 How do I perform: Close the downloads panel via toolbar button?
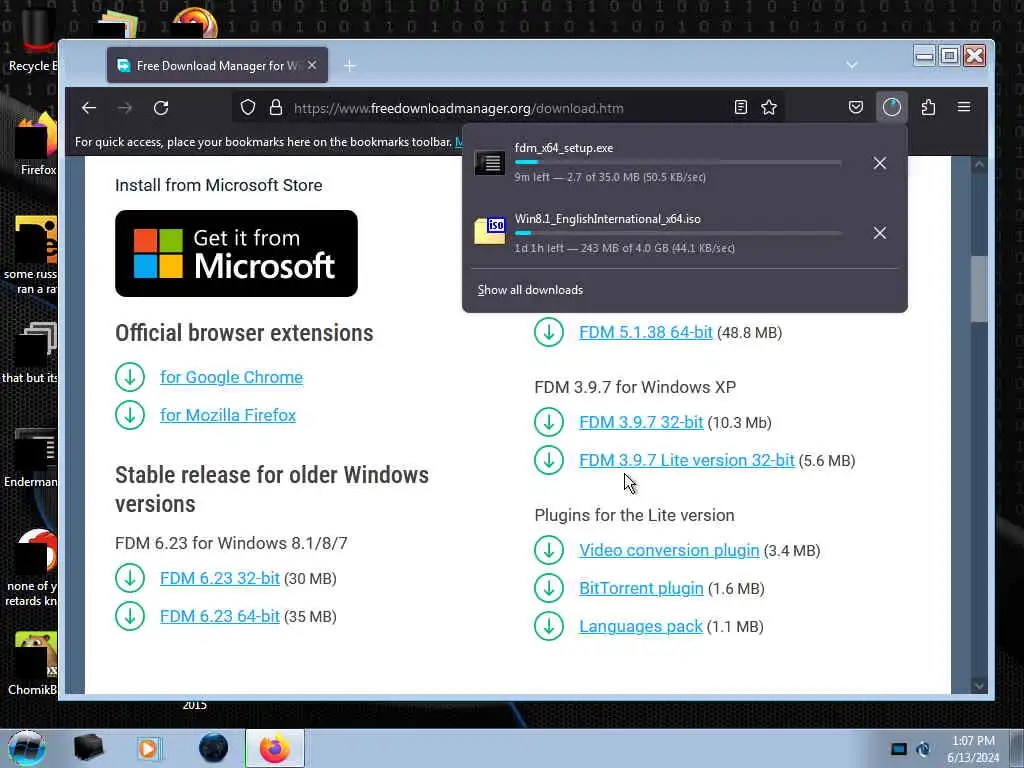[x=891, y=107]
